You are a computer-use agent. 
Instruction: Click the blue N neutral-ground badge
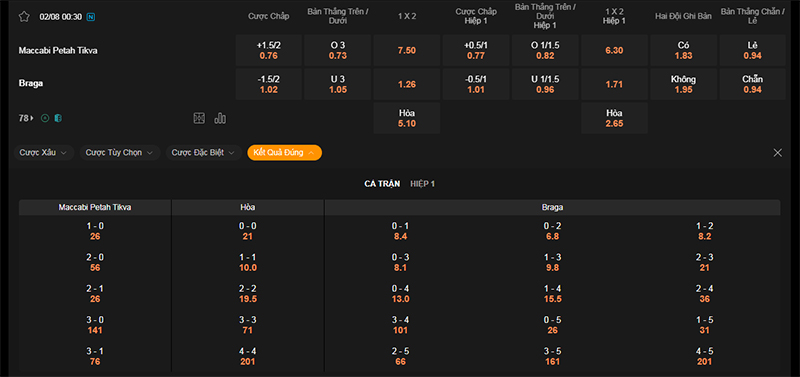point(91,17)
